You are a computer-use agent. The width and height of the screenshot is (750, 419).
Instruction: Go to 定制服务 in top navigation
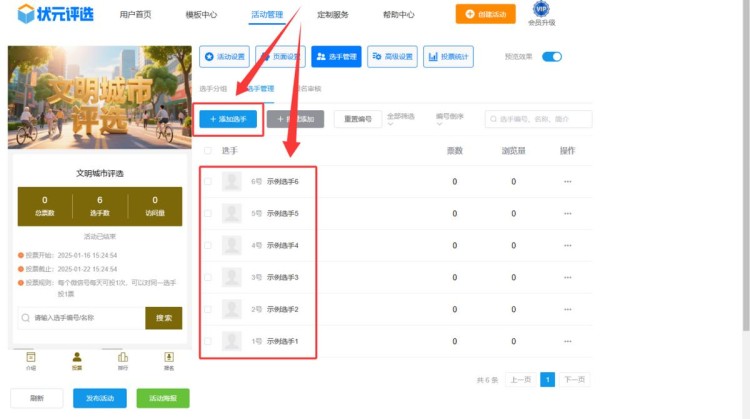(332, 15)
